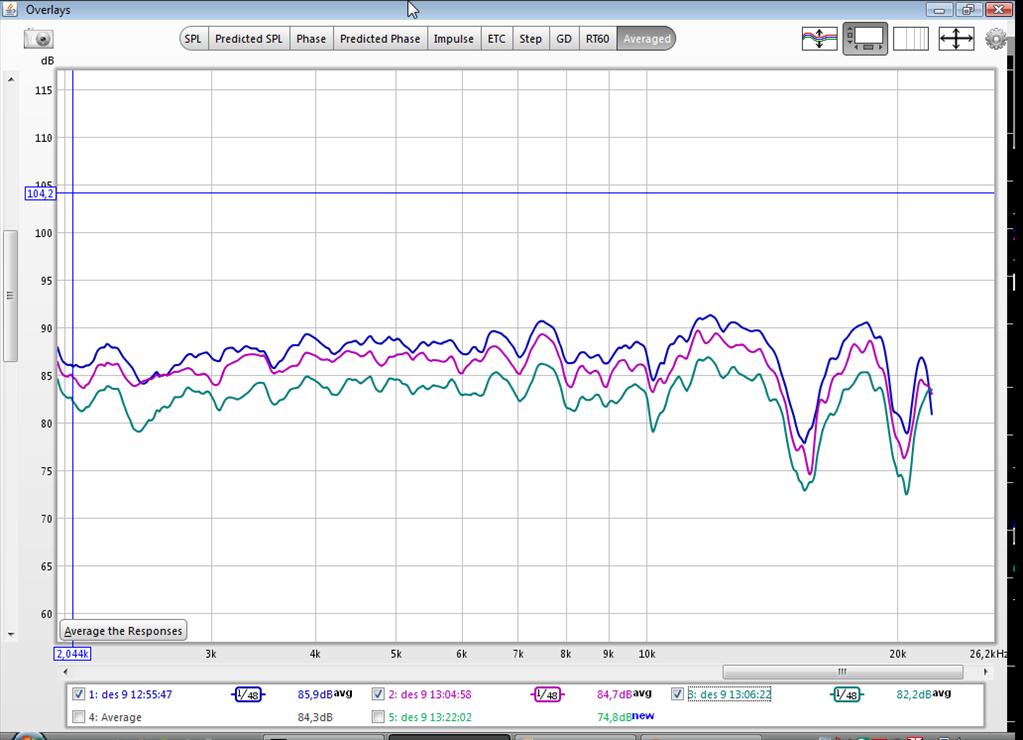This screenshot has width=1023, height=740.
Task: Open the Impulse tab
Action: 453,39
